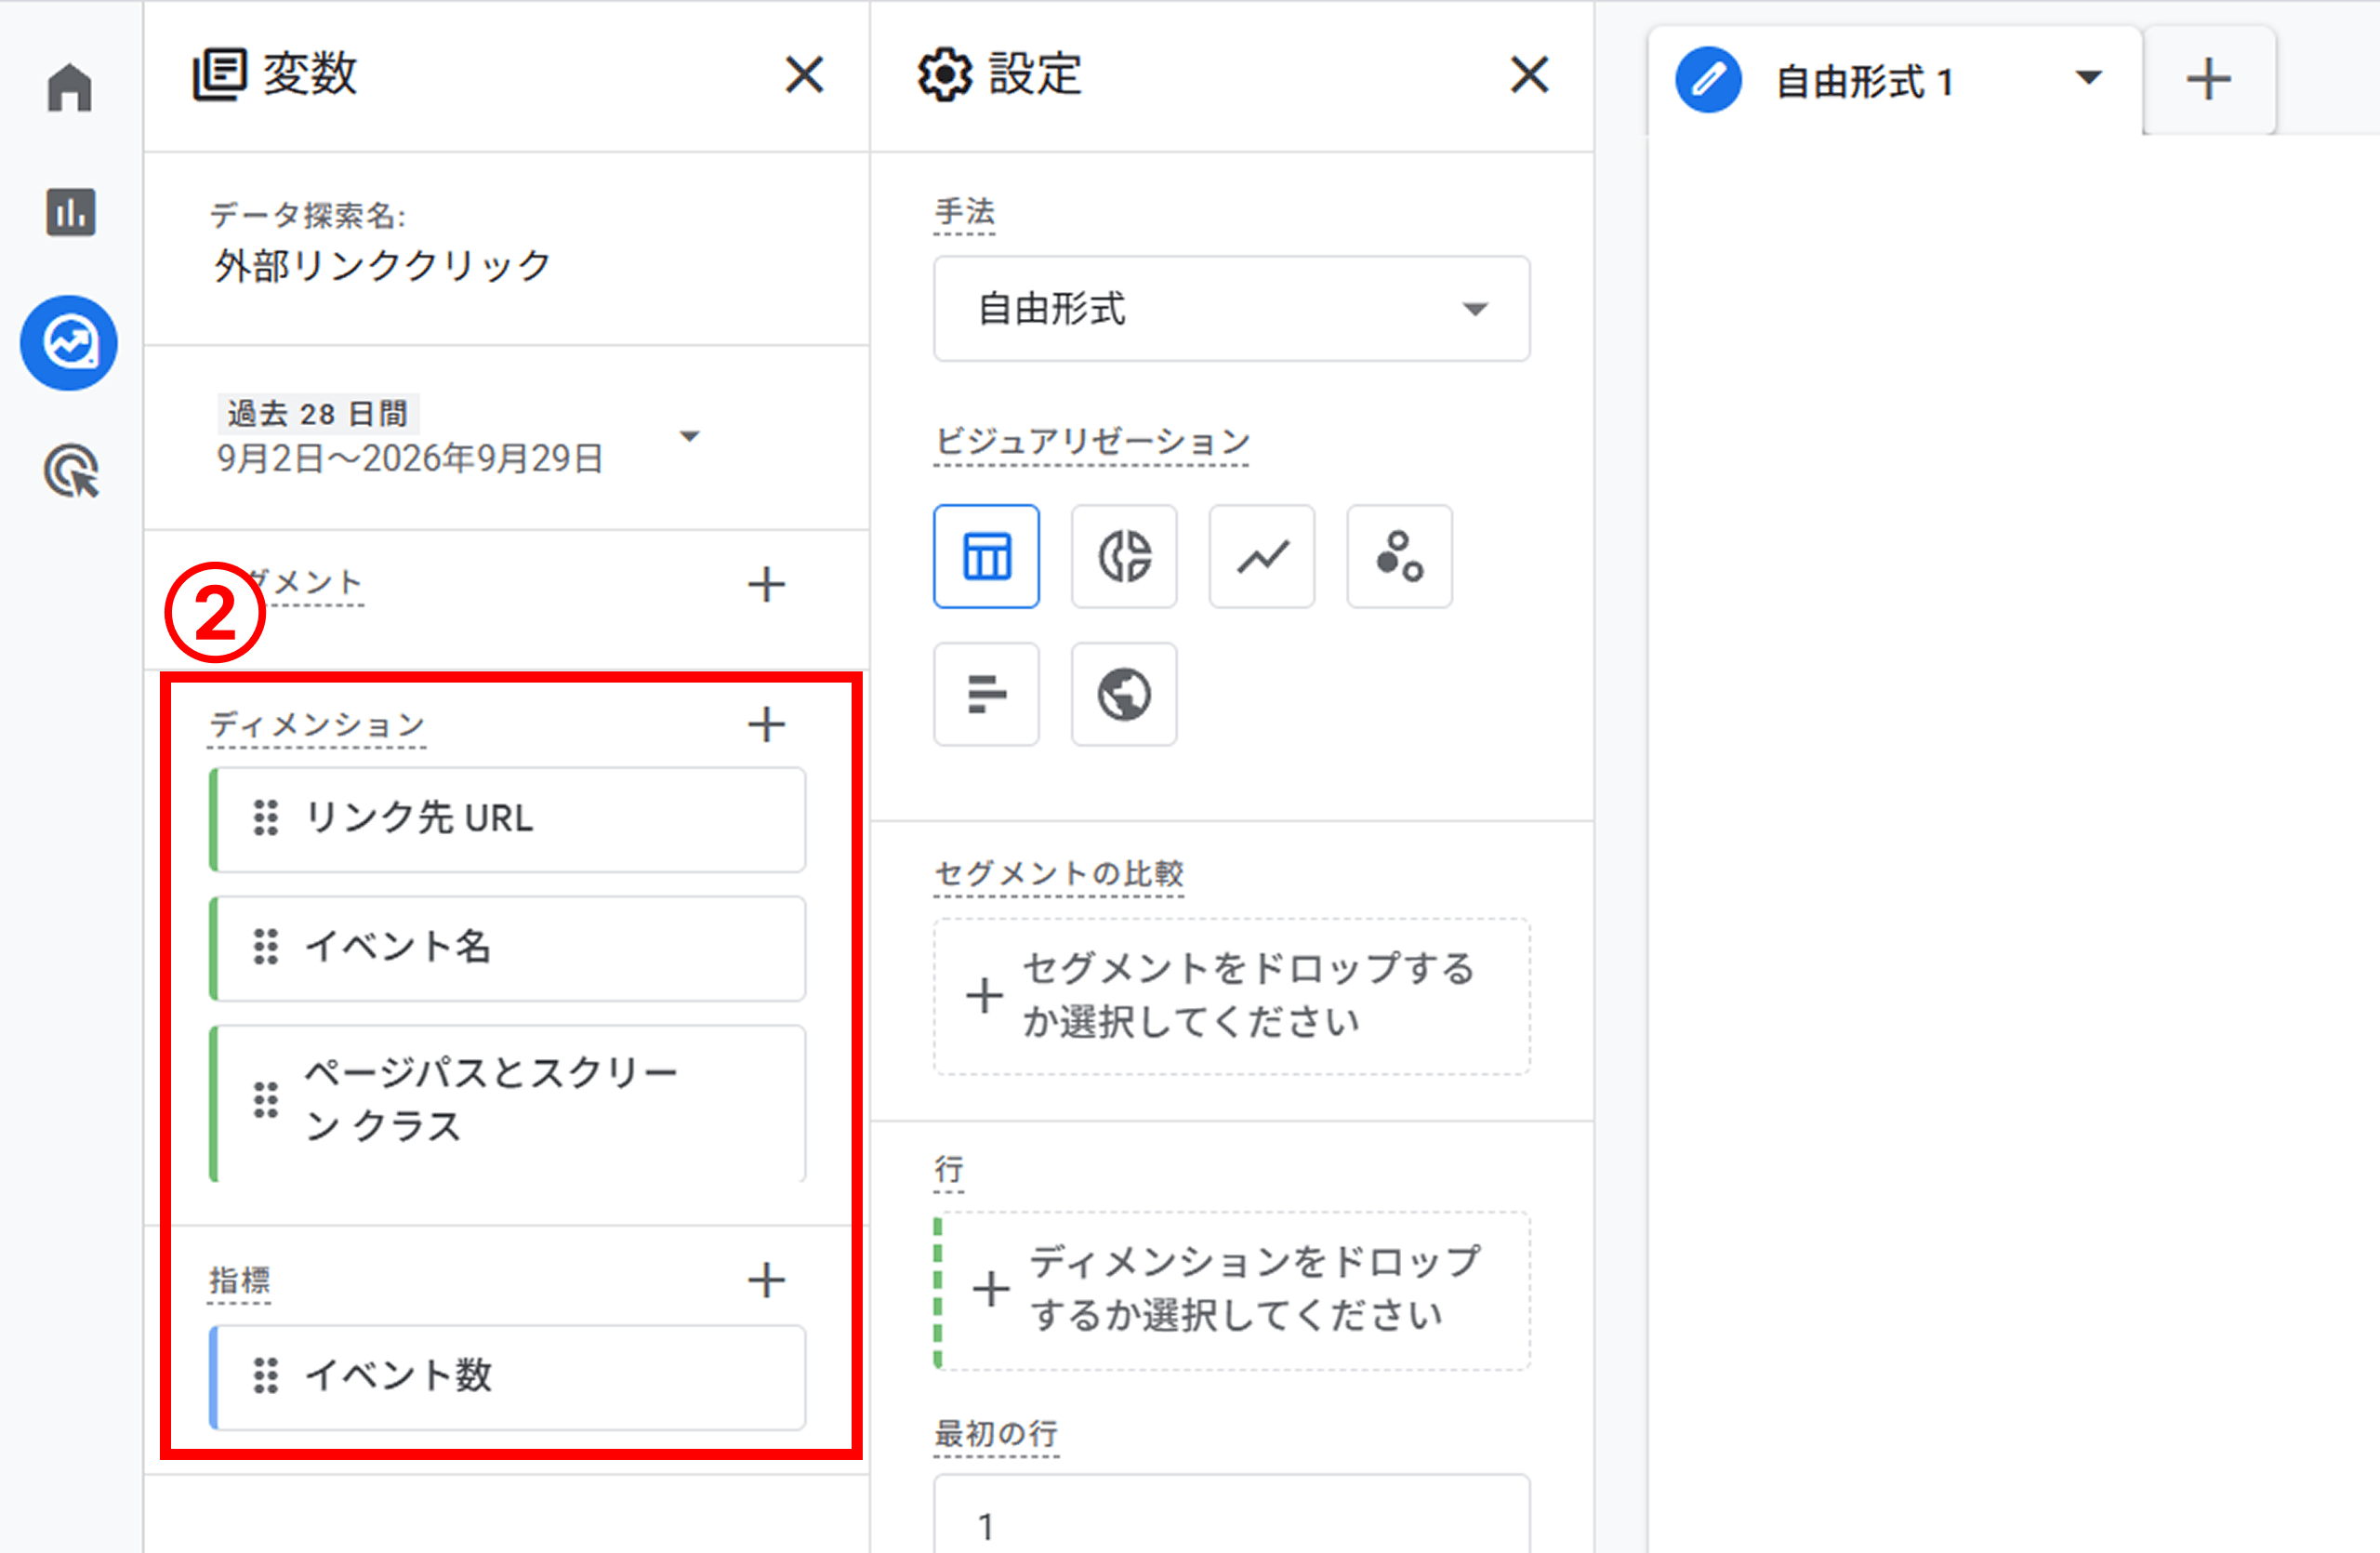This screenshot has height=1553, width=2380.
Task: Choose the donut chart visualization
Action: pos(1124,556)
